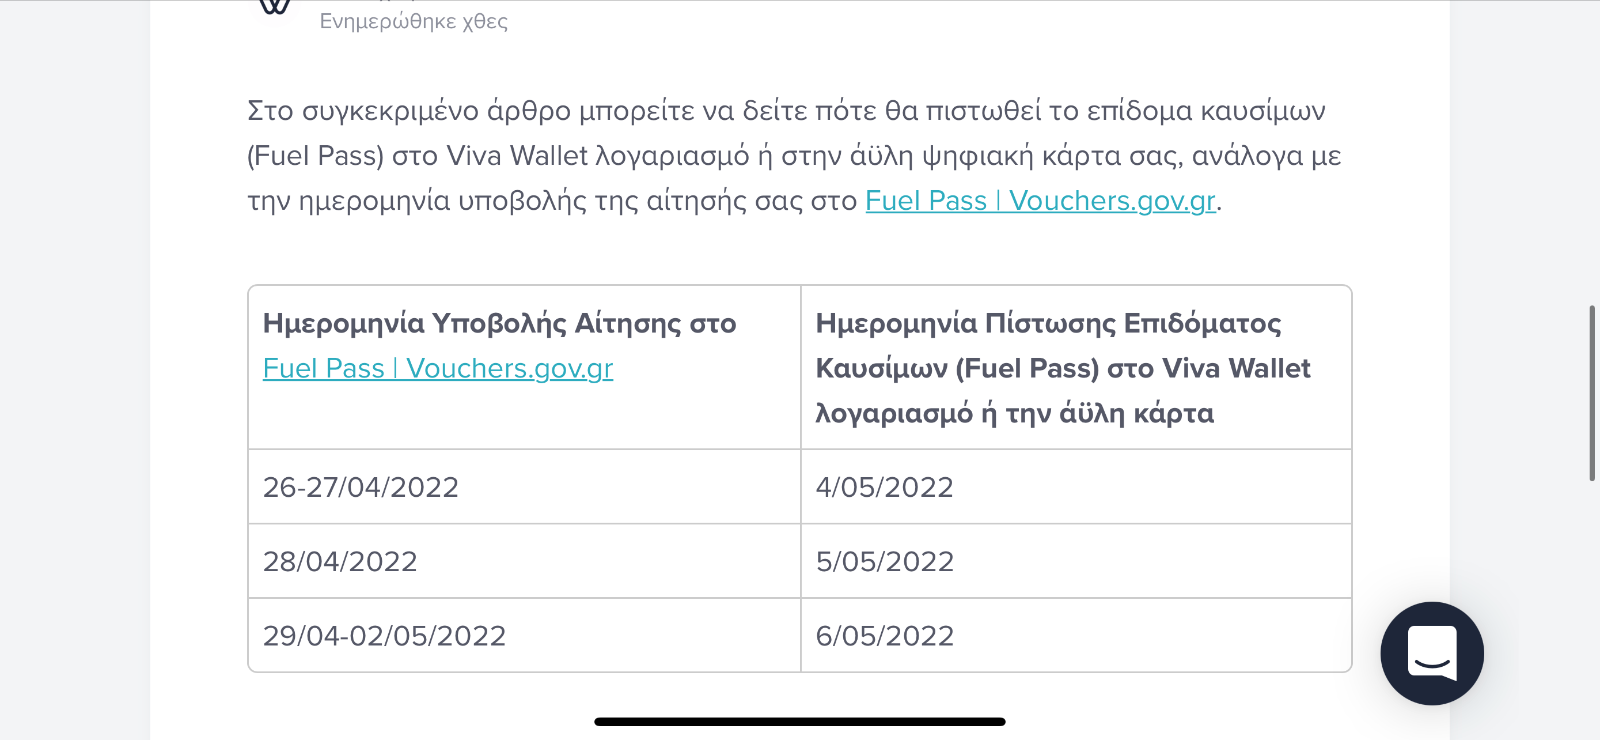Click the 'Ενημερώθηκε χθες' updated label
Image resolution: width=1600 pixels, height=740 pixels.
pyautogui.click(x=414, y=21)
